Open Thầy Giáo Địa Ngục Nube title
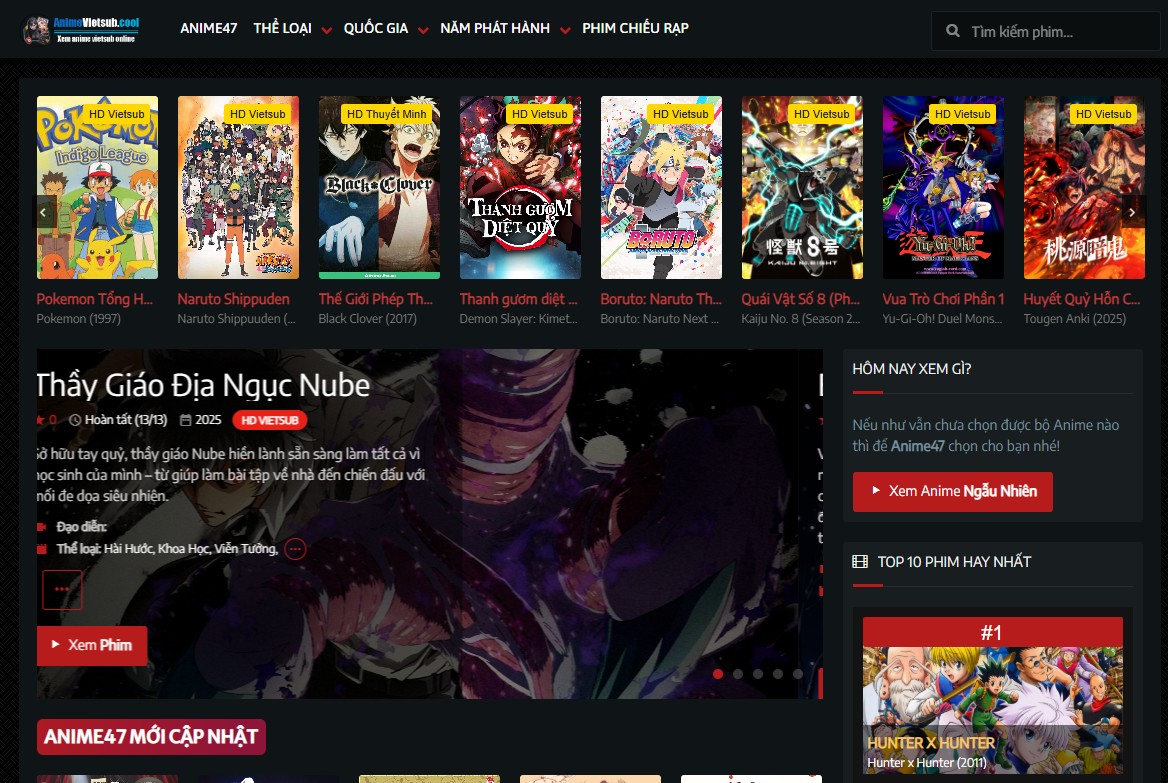 click(x=203, y=386)
